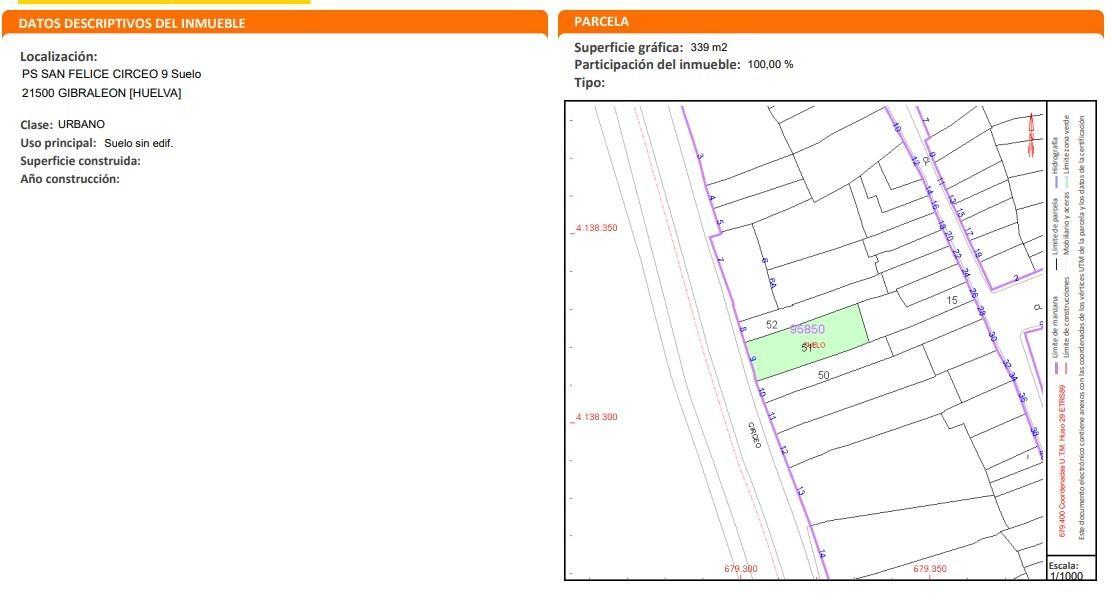Click the 'Hidrografía' legend entry
The height and width of the screenshot is (598, 1111).
click(1055, 154)
